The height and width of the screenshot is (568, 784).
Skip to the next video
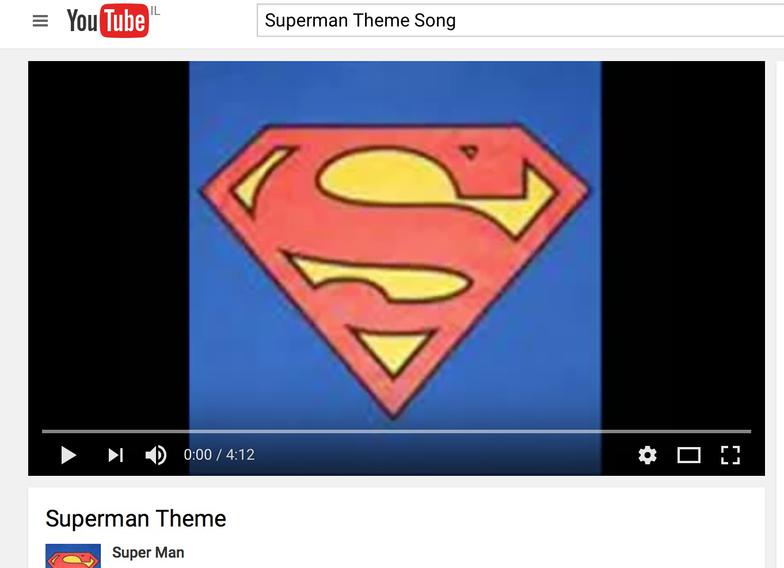click(x=116, y=455)
